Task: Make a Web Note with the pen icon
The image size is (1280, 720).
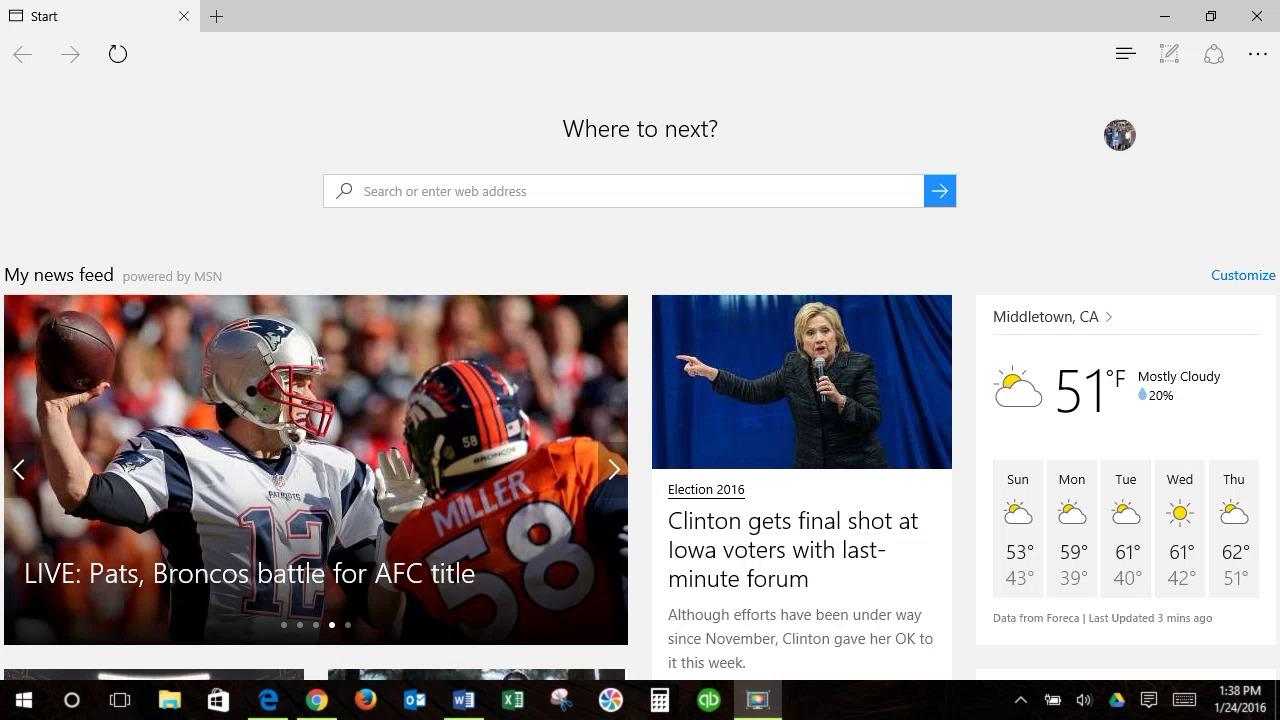Action: click(1169, 54)
